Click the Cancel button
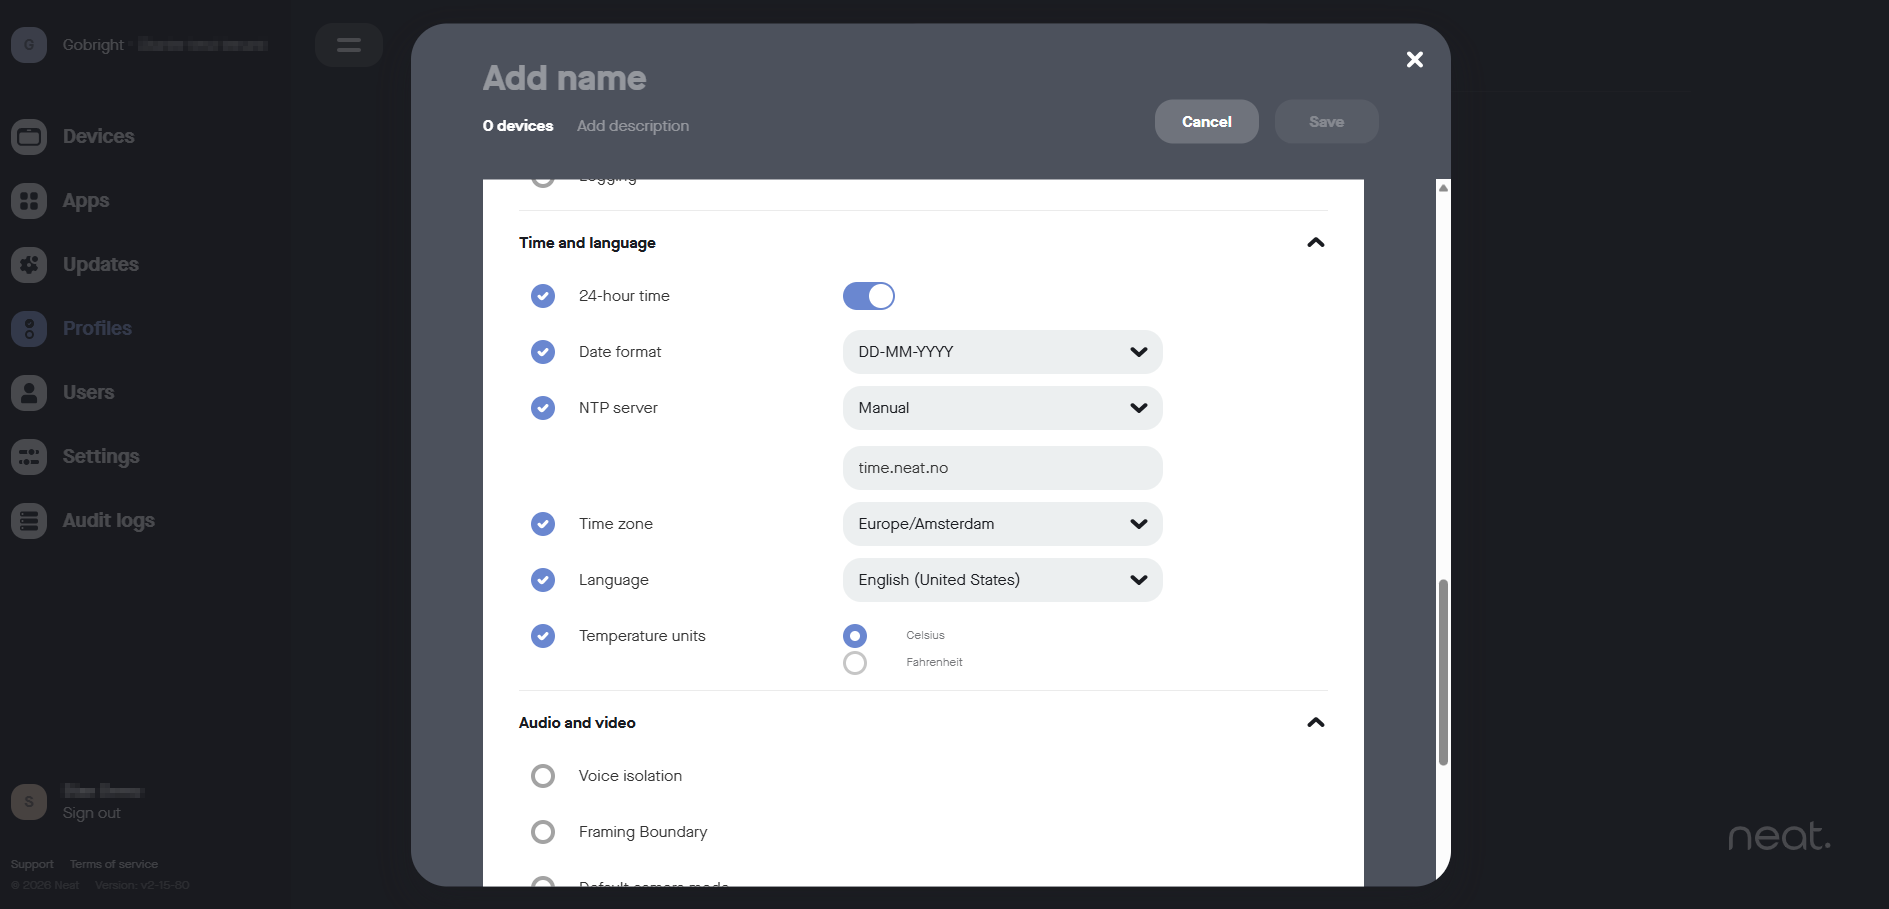 coord(1206,122)
